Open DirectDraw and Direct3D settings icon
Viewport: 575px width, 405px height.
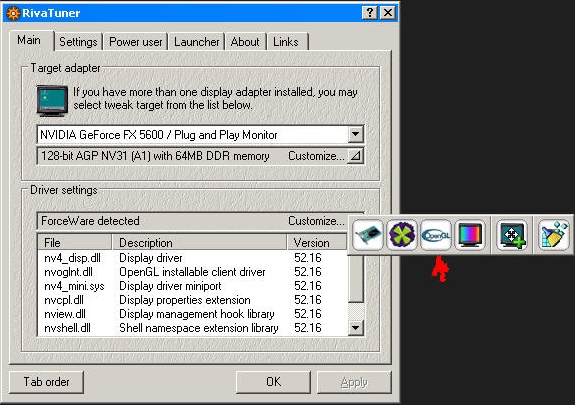(x=402, y=235)
